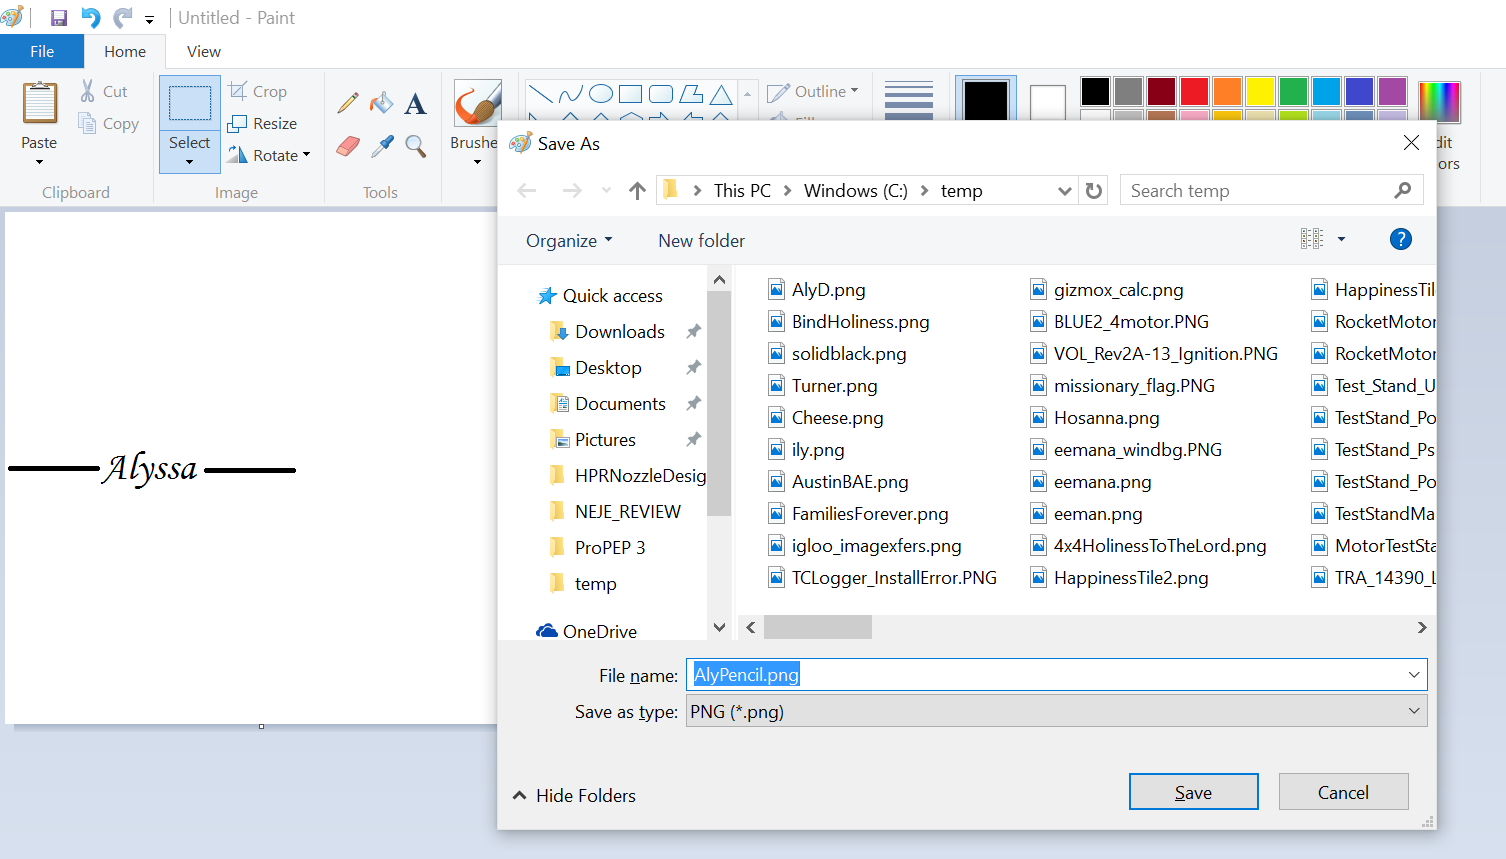1506x859 pixels.
Task: Click New folder button
Action: tap(701, 240)
